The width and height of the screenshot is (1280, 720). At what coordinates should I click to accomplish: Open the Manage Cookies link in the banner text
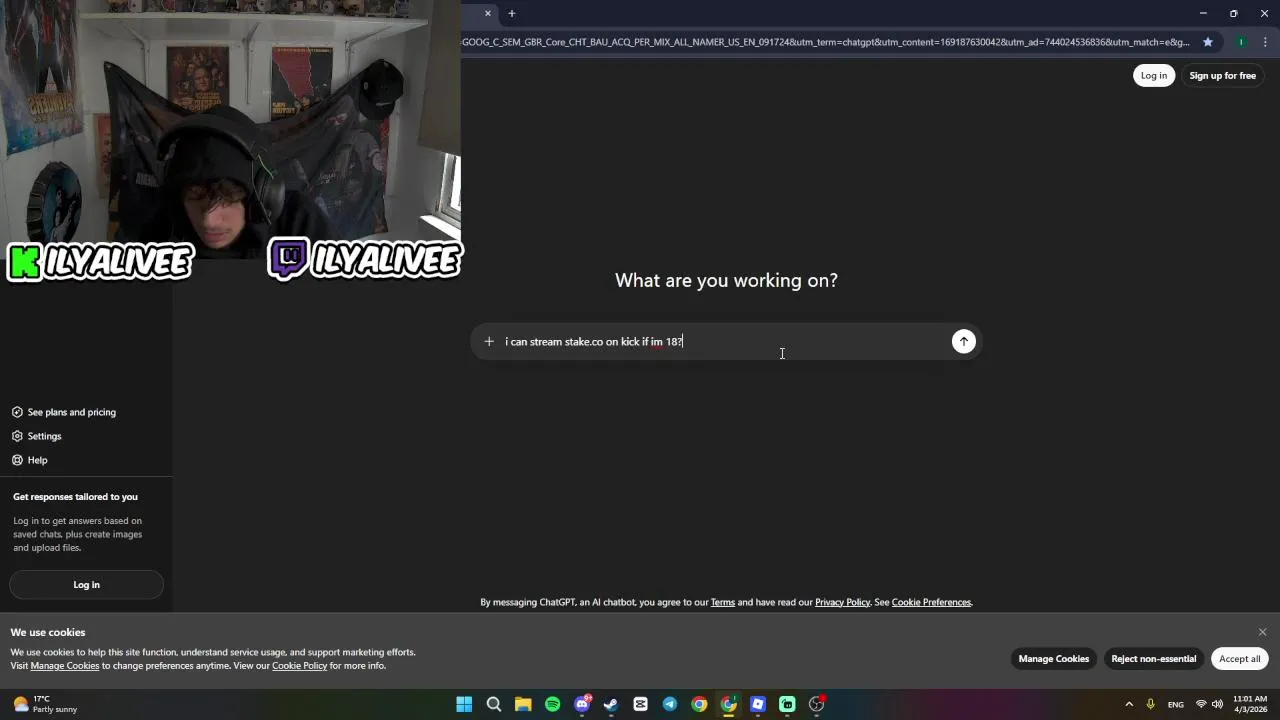(x=65, y=666)
